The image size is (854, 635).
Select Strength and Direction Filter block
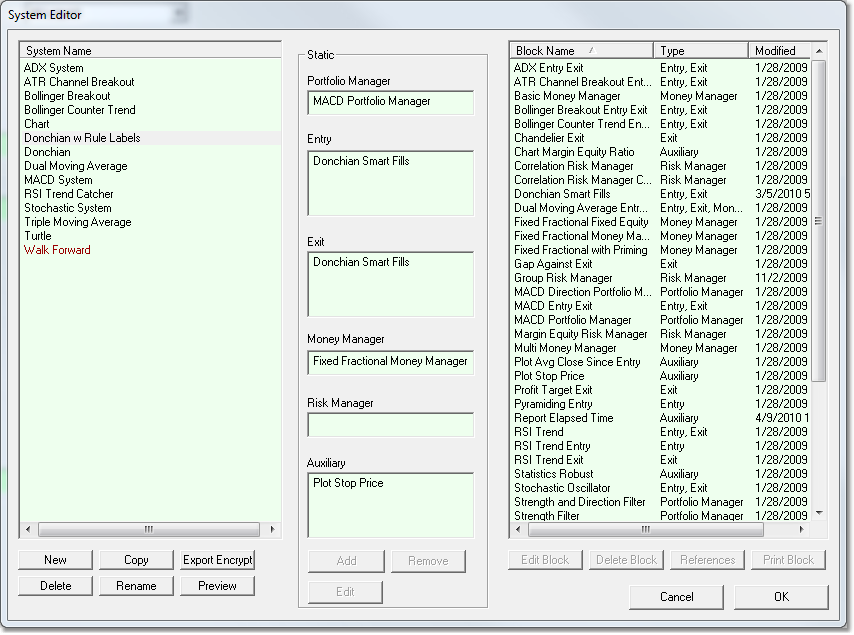click(x=580, y=502)
